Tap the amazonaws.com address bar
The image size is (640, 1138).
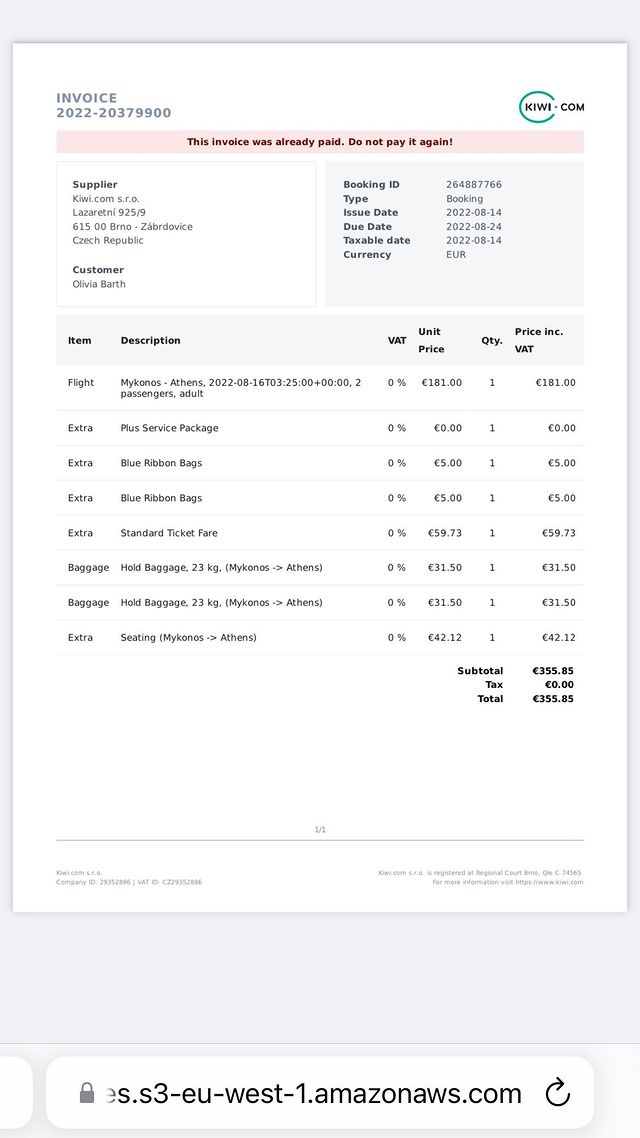(x=319, y=1092)
